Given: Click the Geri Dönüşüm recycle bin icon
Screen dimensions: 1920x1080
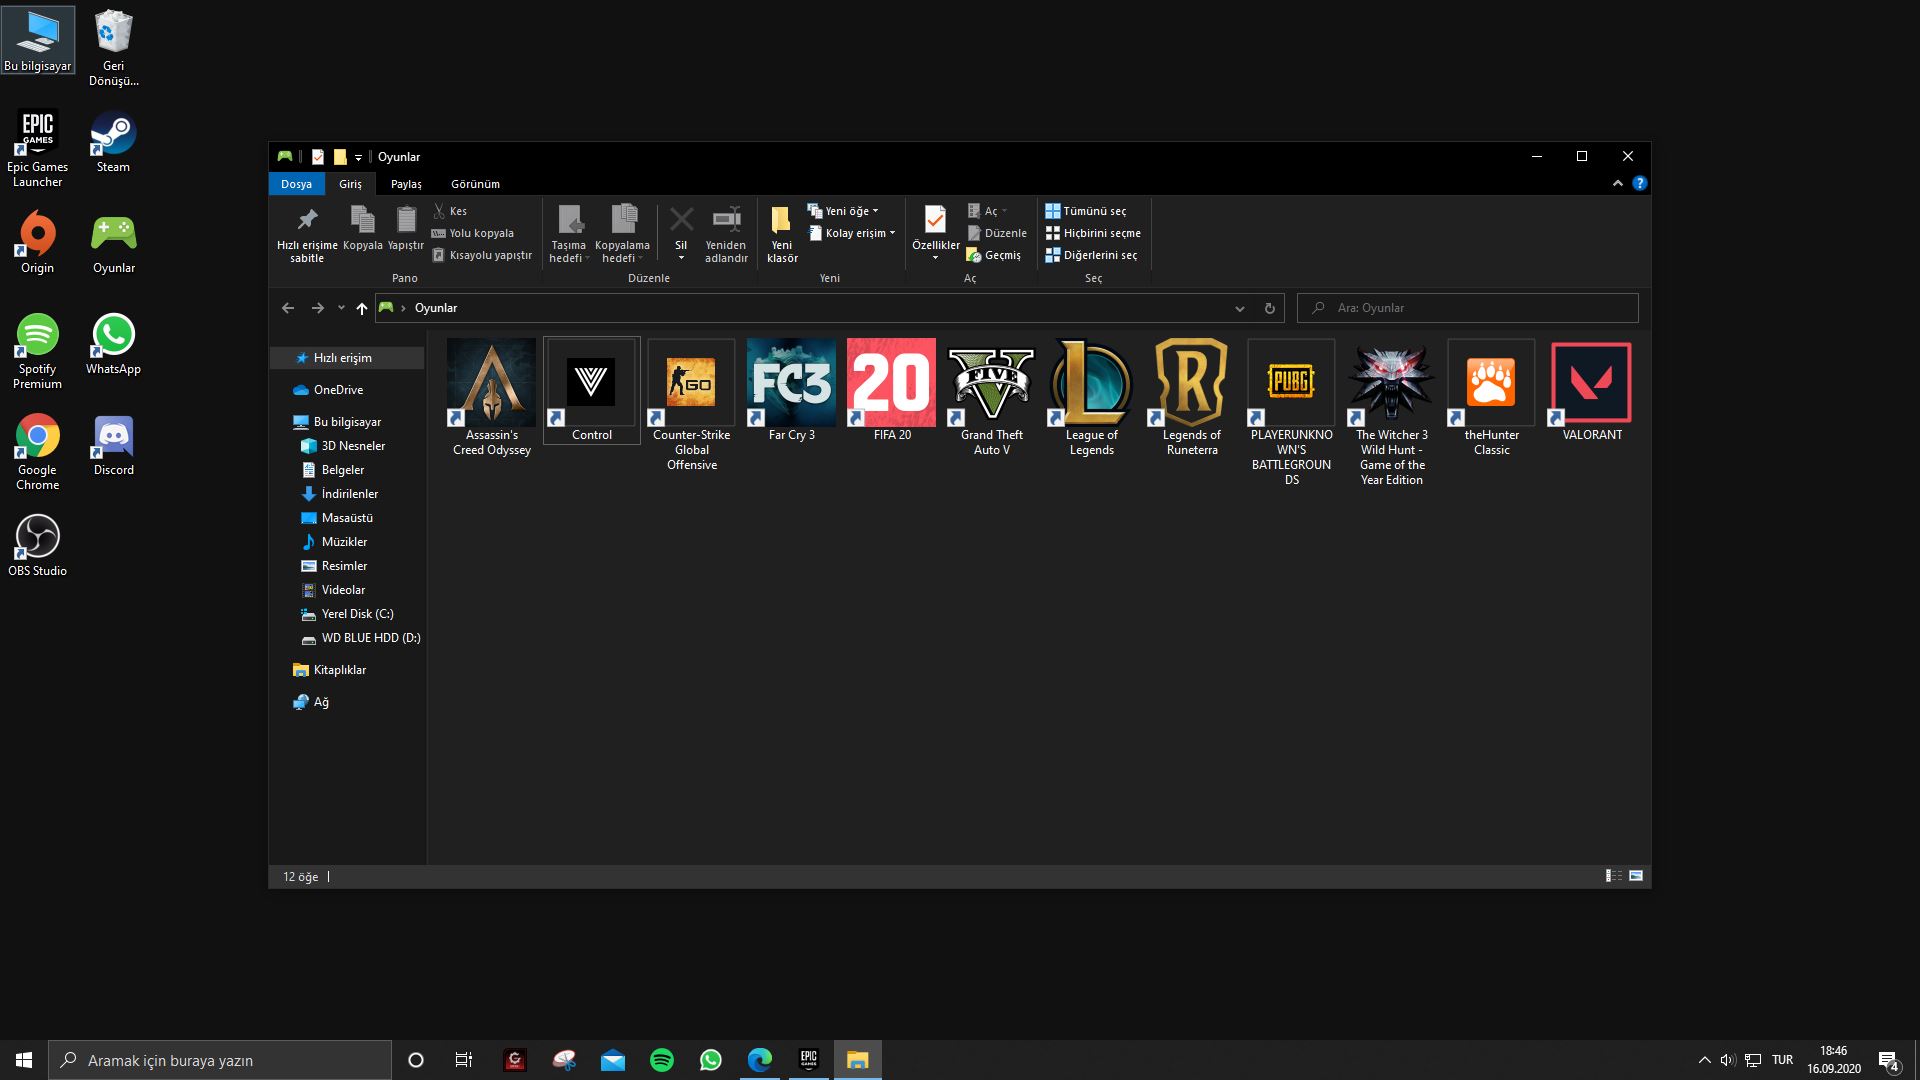Looking at the screenshot, I should pos(113,47).
